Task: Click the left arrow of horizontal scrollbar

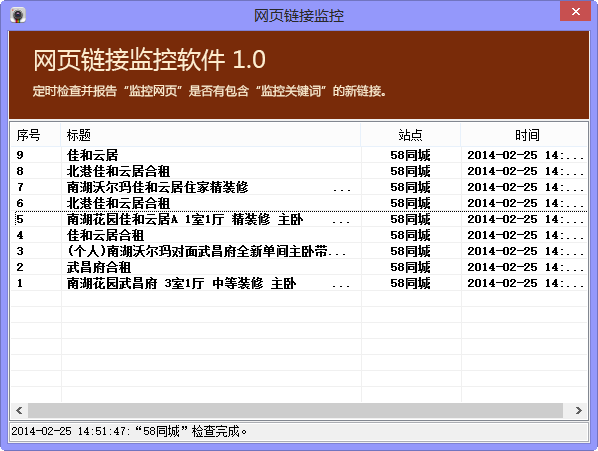Action: (19, 410)
